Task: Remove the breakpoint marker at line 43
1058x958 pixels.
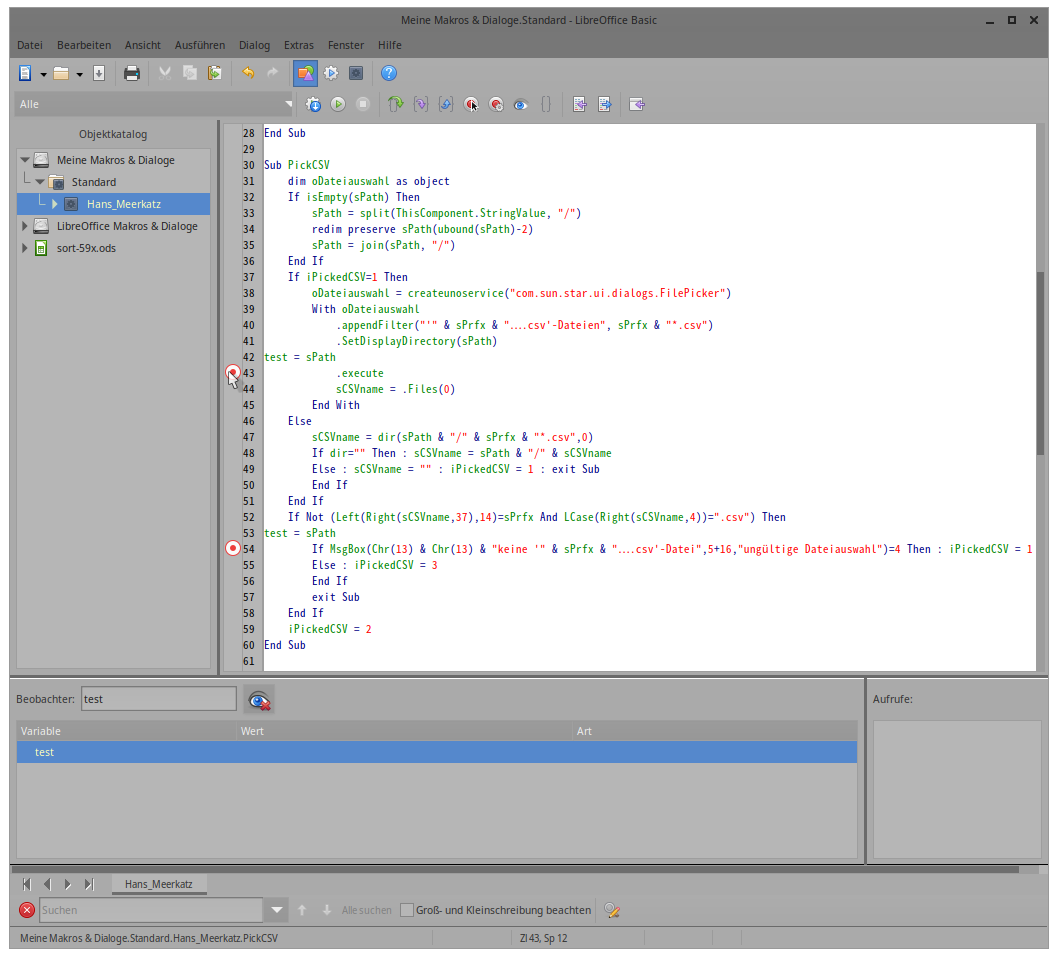Action: [x=233, y=372]
